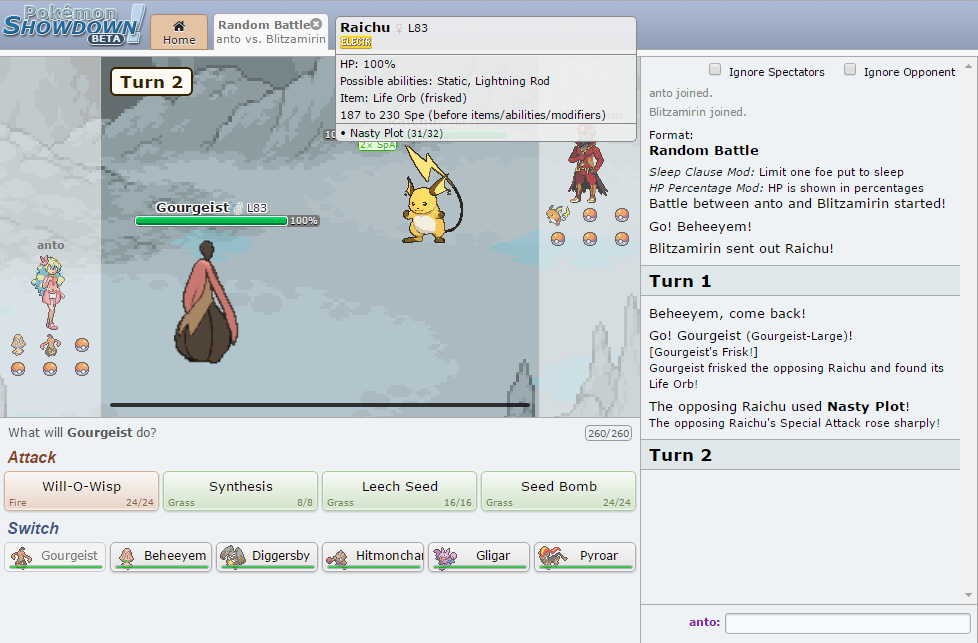Switch to Pyroar
The image size is (978, 643).
click(x=585, y=556)
